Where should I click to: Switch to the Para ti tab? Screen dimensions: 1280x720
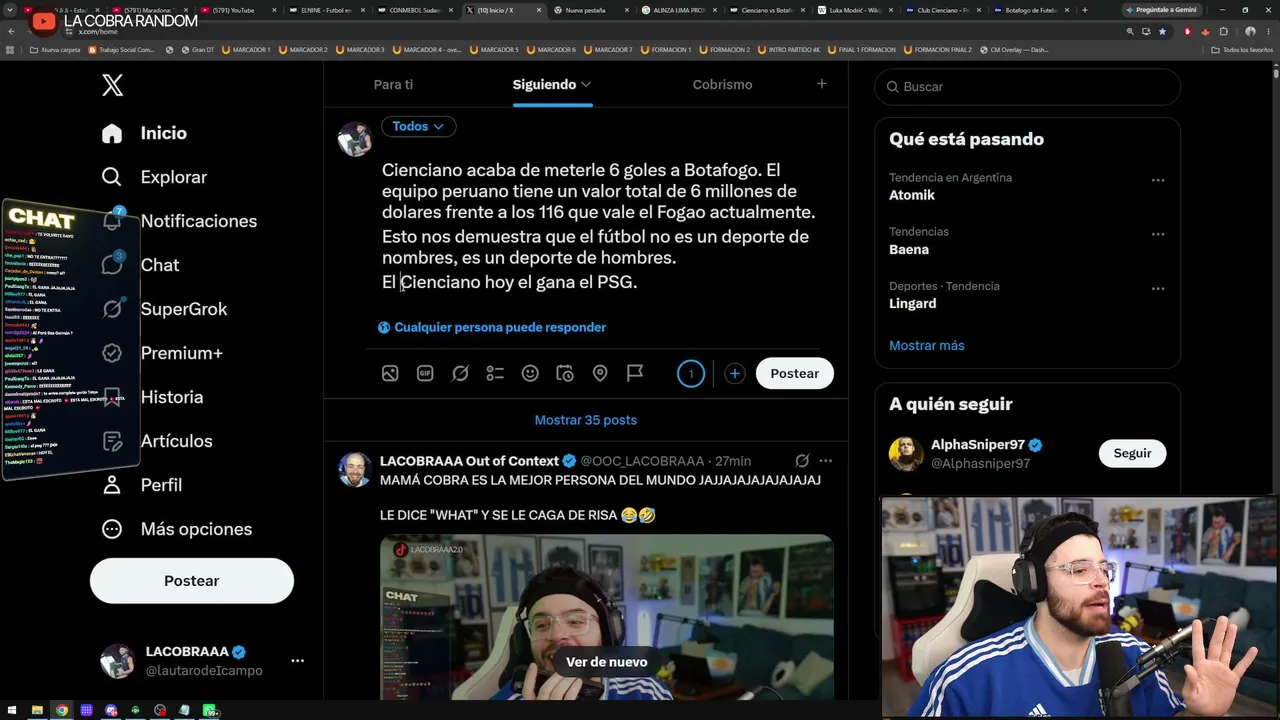coord(393,85)
